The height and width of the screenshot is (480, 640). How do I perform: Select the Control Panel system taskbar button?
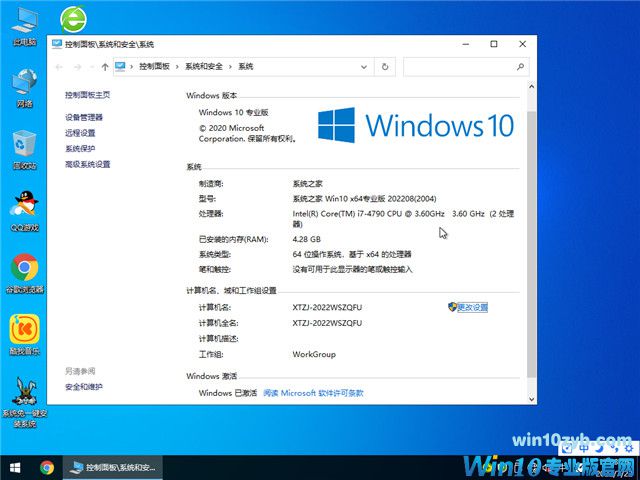[113, 468]
